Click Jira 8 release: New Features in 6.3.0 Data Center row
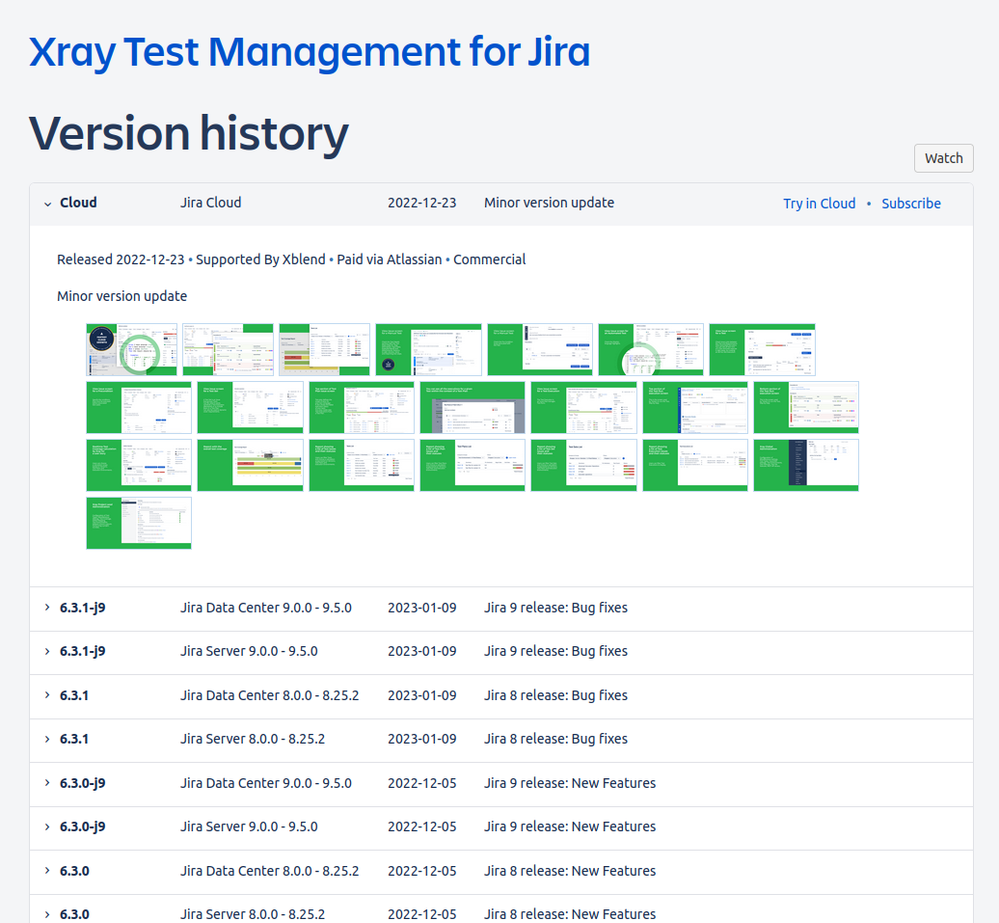Image resolution: width=999 pixels, height=923 pixels. 570,871
